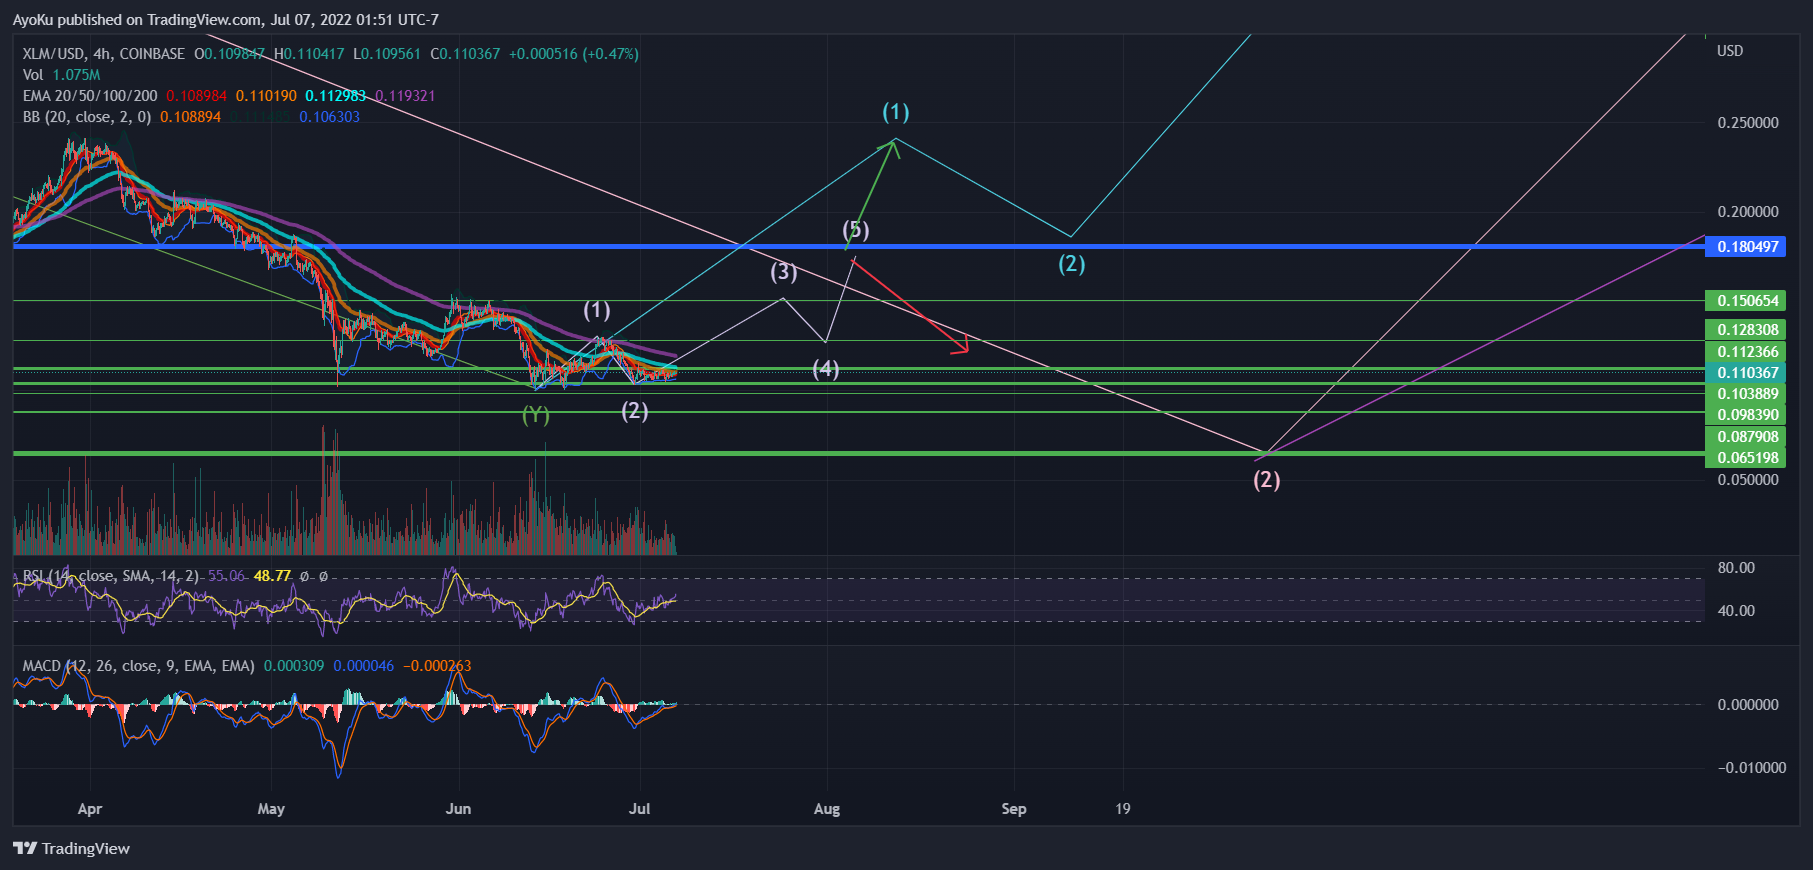Screen dimensions: 1813x870
Task: Select the white wave (3) label
Action: 784,272
